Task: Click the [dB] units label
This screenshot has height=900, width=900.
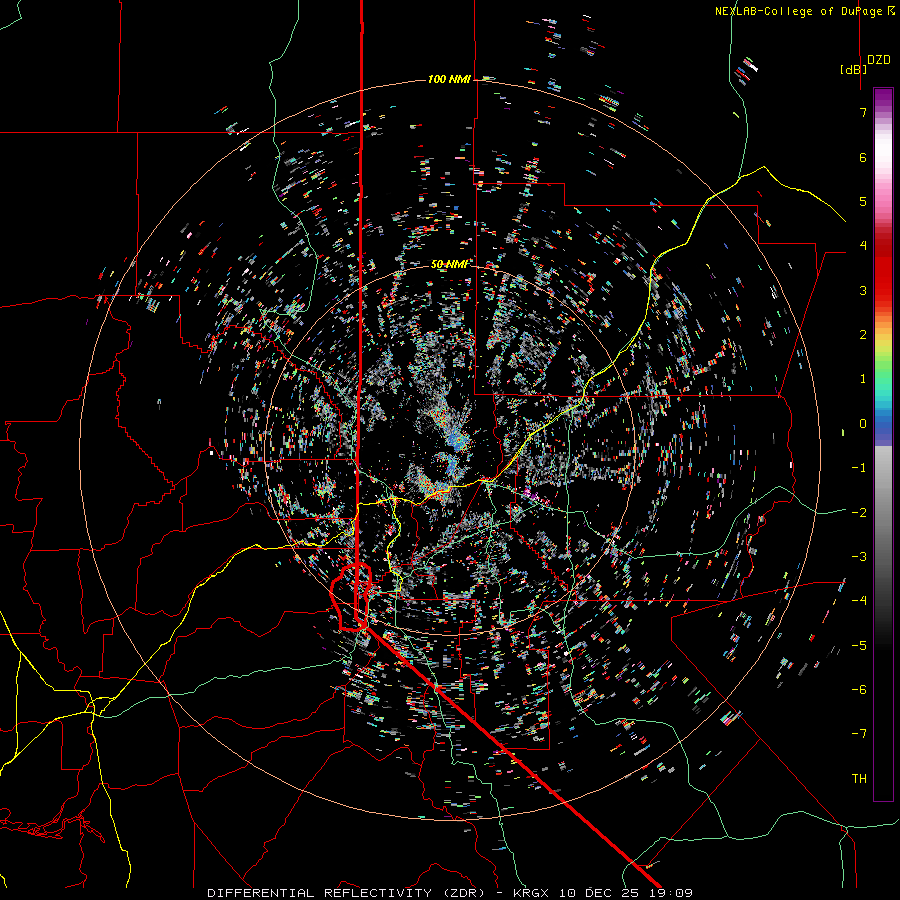Action: (853, 69)
